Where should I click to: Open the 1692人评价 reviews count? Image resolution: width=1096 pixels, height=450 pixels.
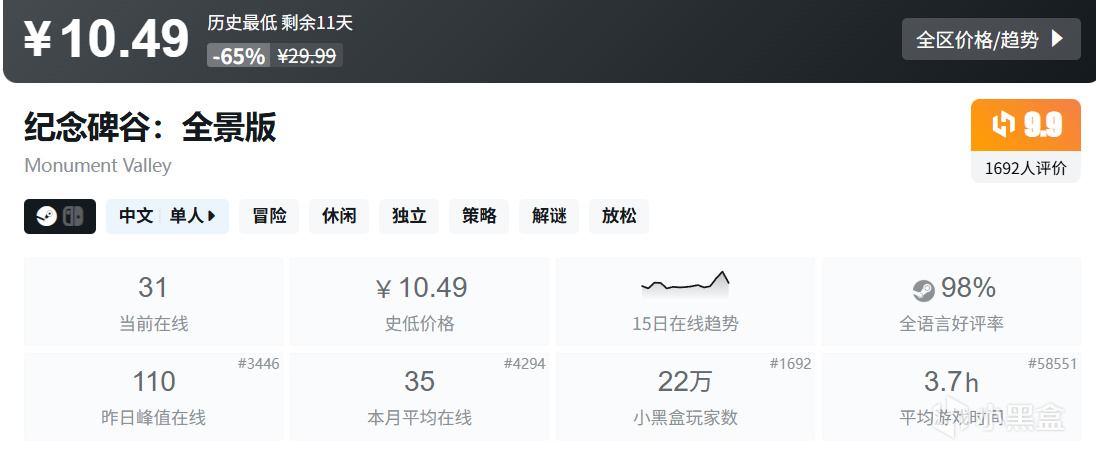pos(1025,168)
